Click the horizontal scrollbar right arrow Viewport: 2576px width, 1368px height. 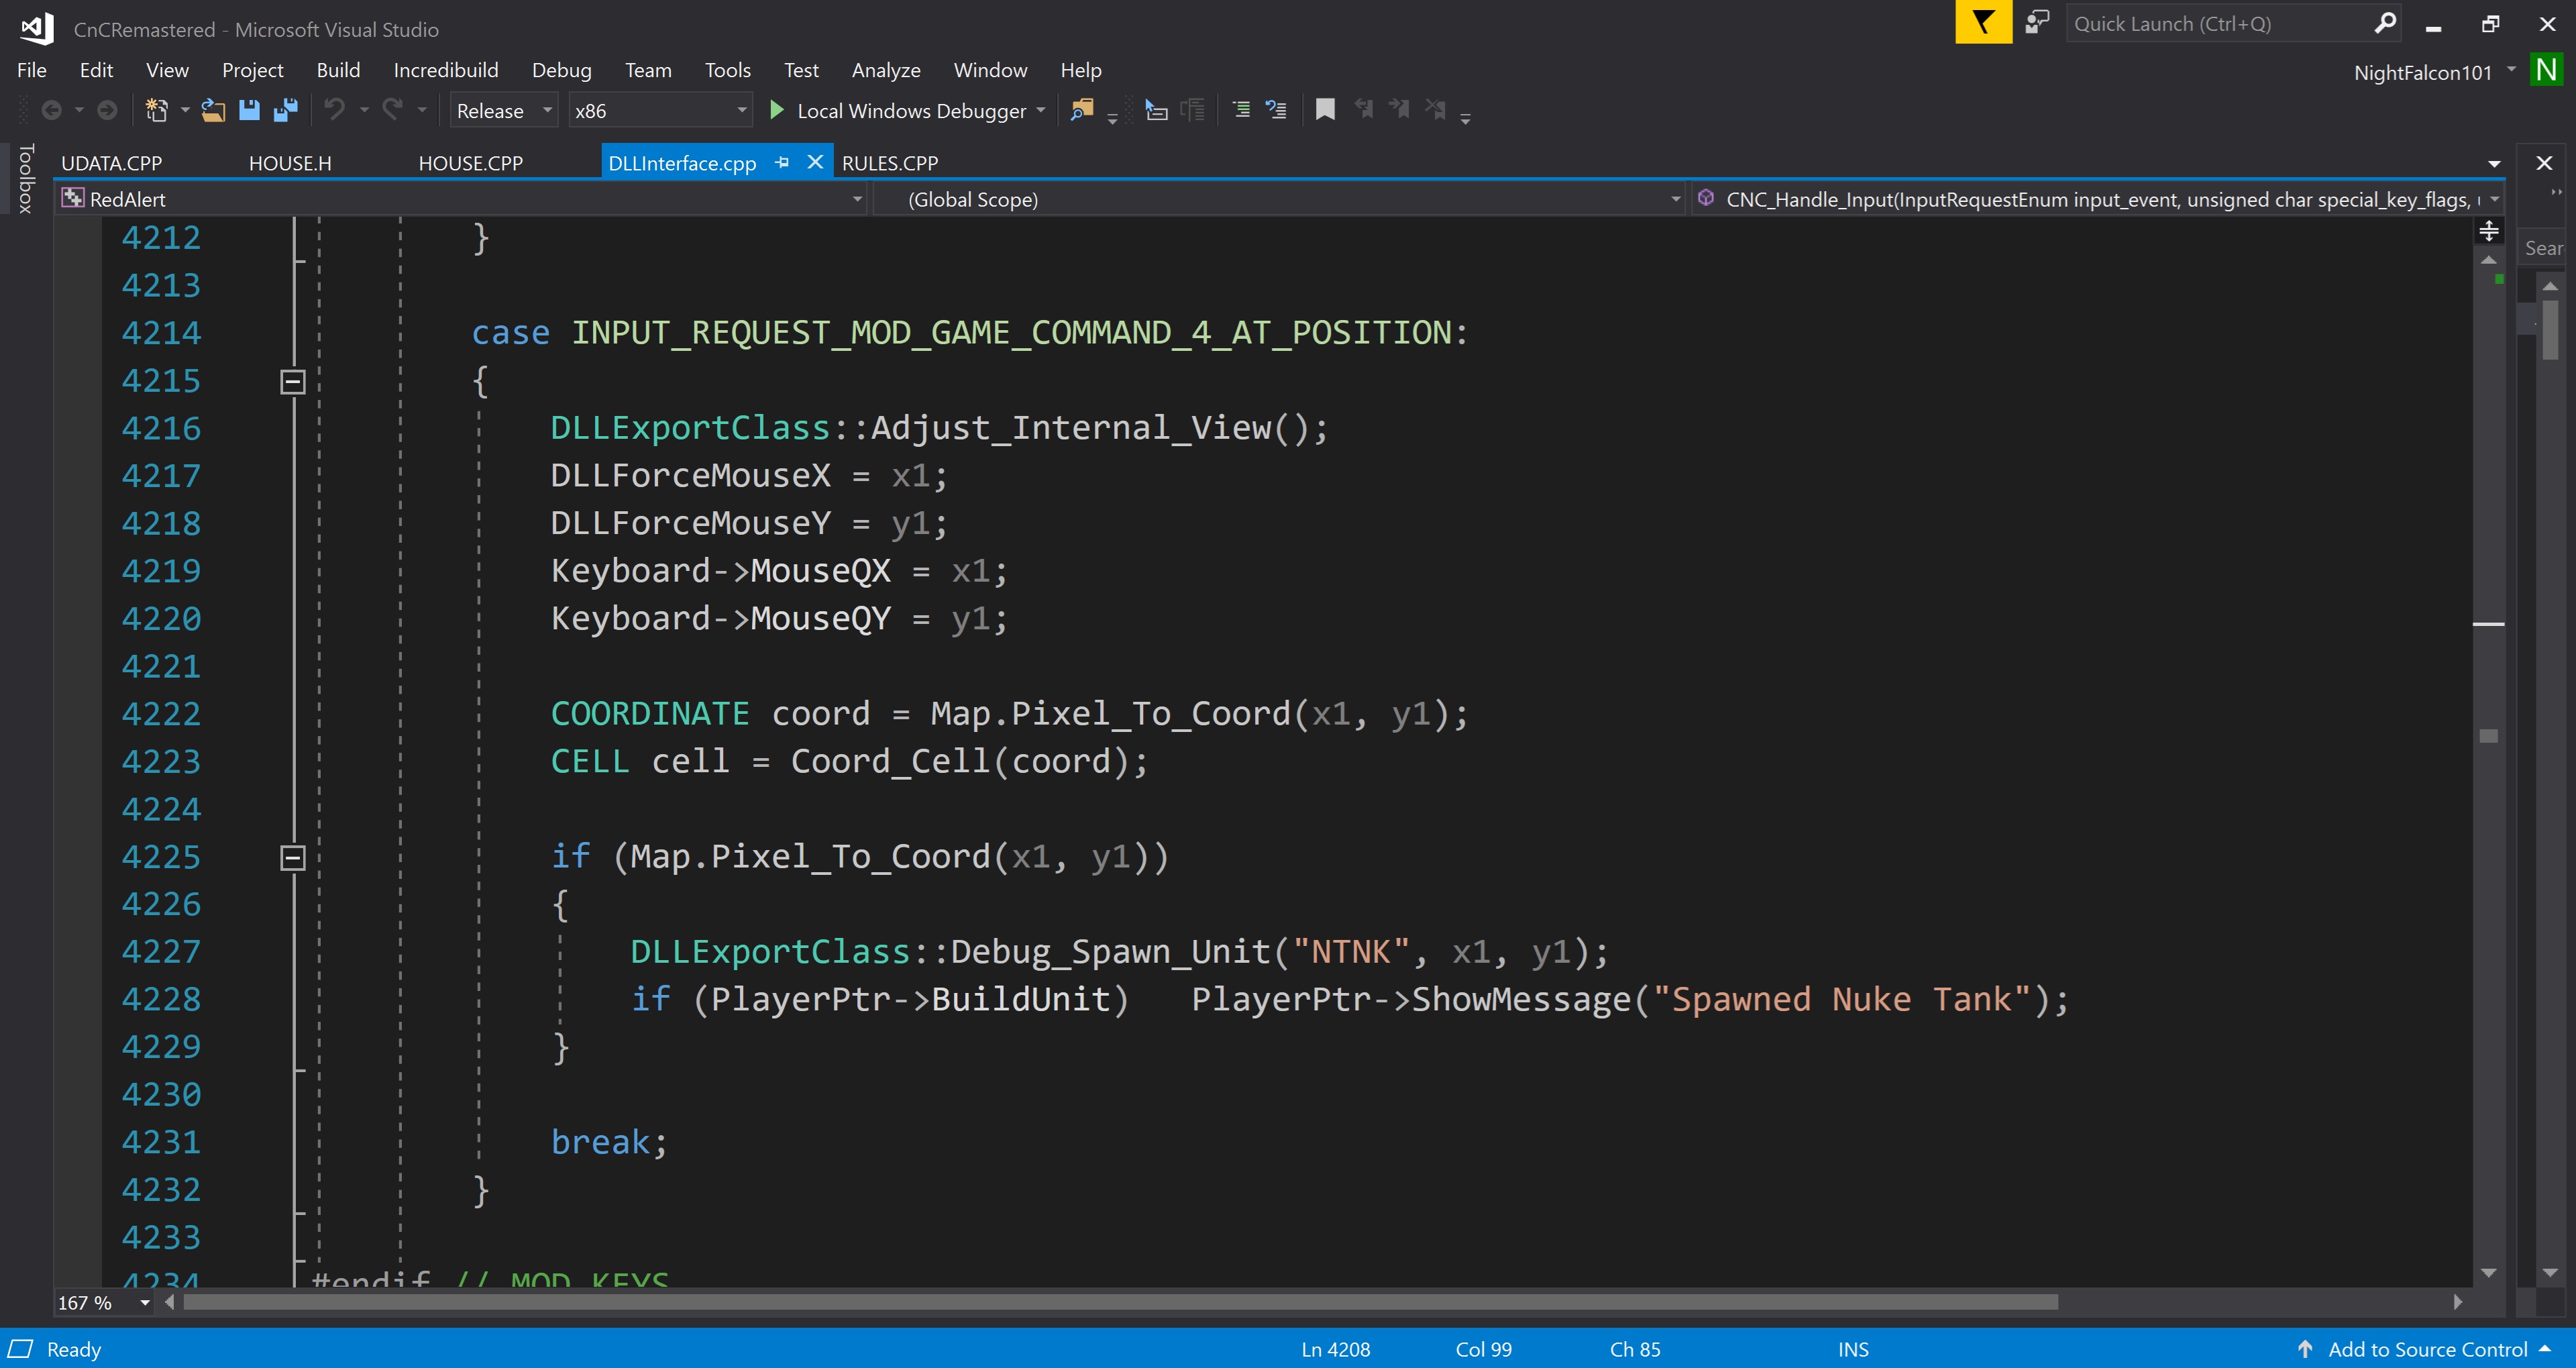(x=2458, y=1302)
